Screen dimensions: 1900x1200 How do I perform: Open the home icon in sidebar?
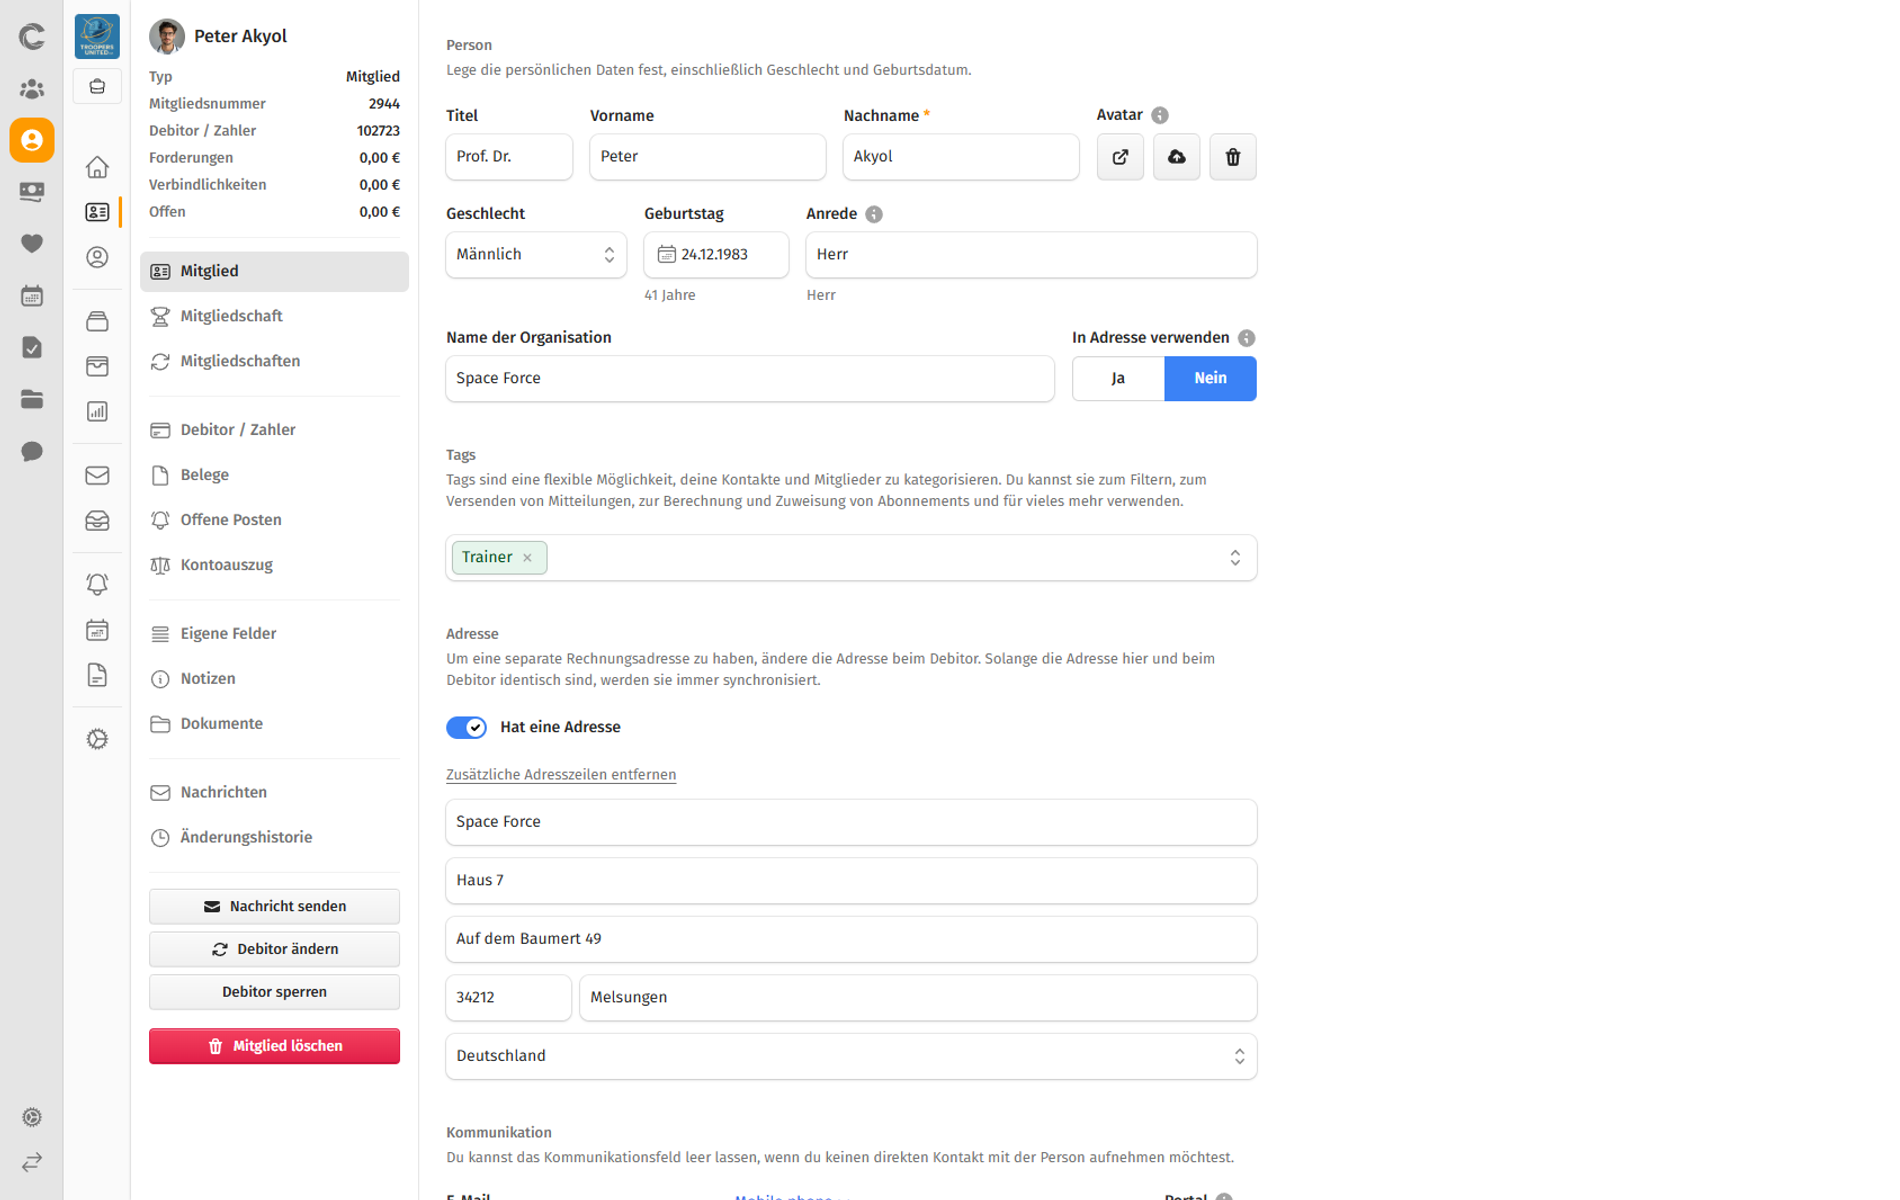click(x=97, y=167)
